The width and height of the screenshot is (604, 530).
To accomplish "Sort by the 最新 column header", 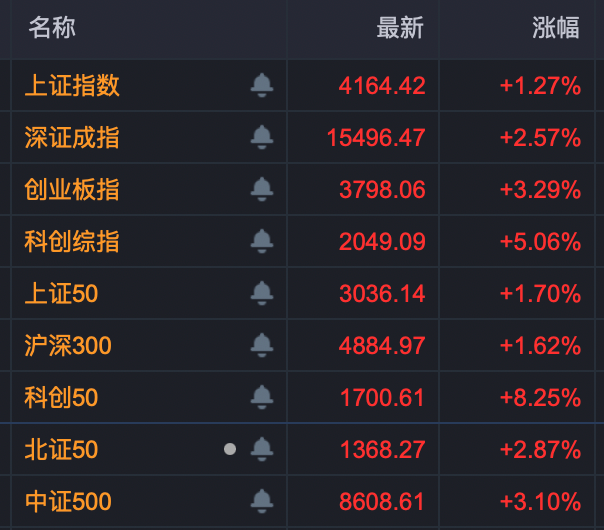I will point(400,28).
